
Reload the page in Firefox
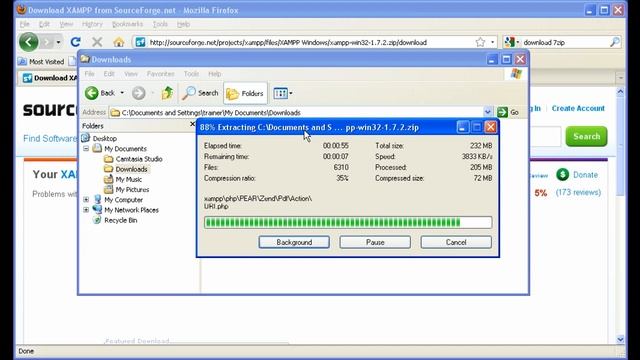76,42
